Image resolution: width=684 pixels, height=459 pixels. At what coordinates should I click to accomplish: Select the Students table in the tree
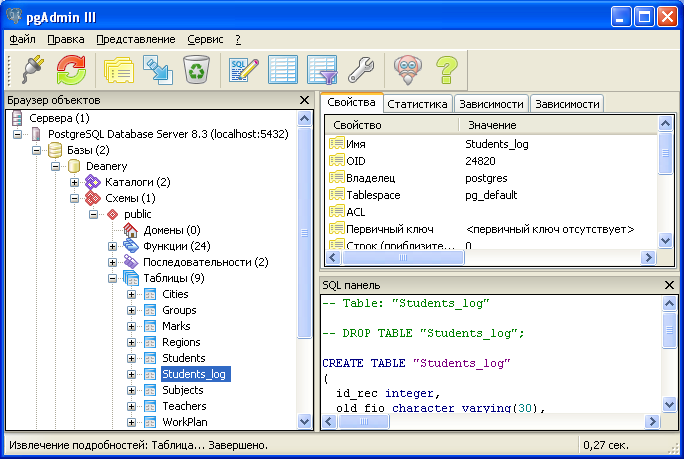pos(184,358)
